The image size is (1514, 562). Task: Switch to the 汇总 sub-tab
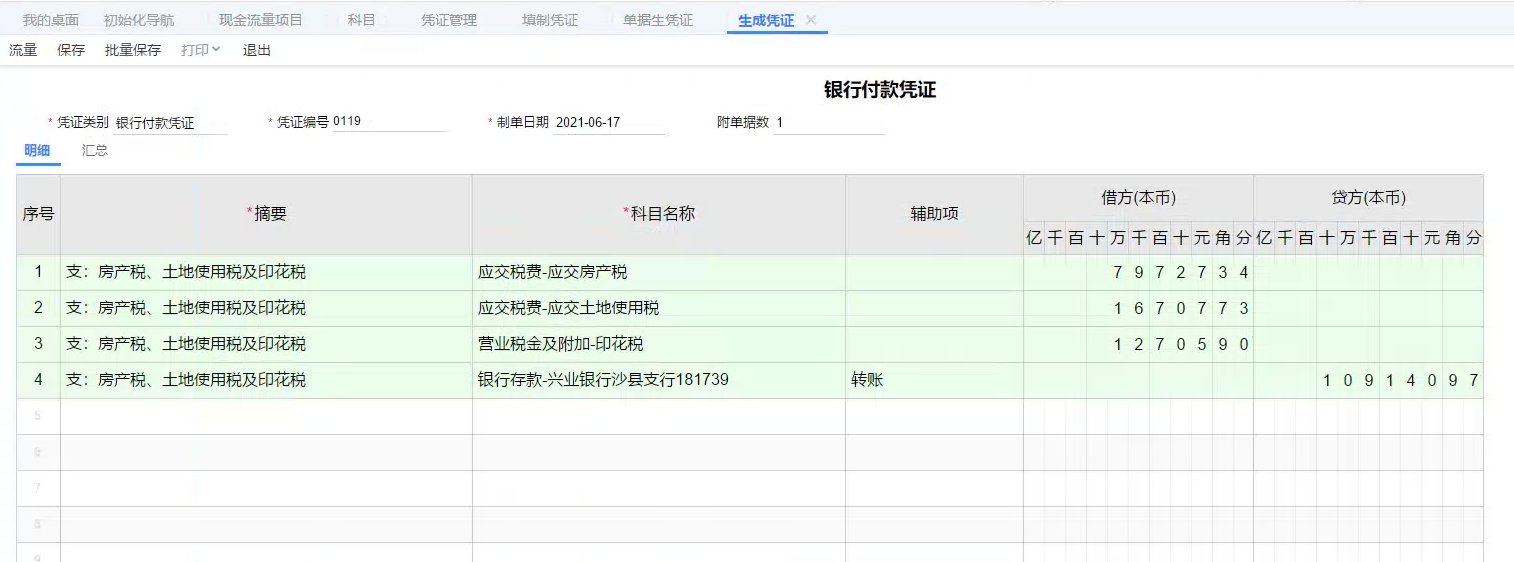(x=95, y=151)
